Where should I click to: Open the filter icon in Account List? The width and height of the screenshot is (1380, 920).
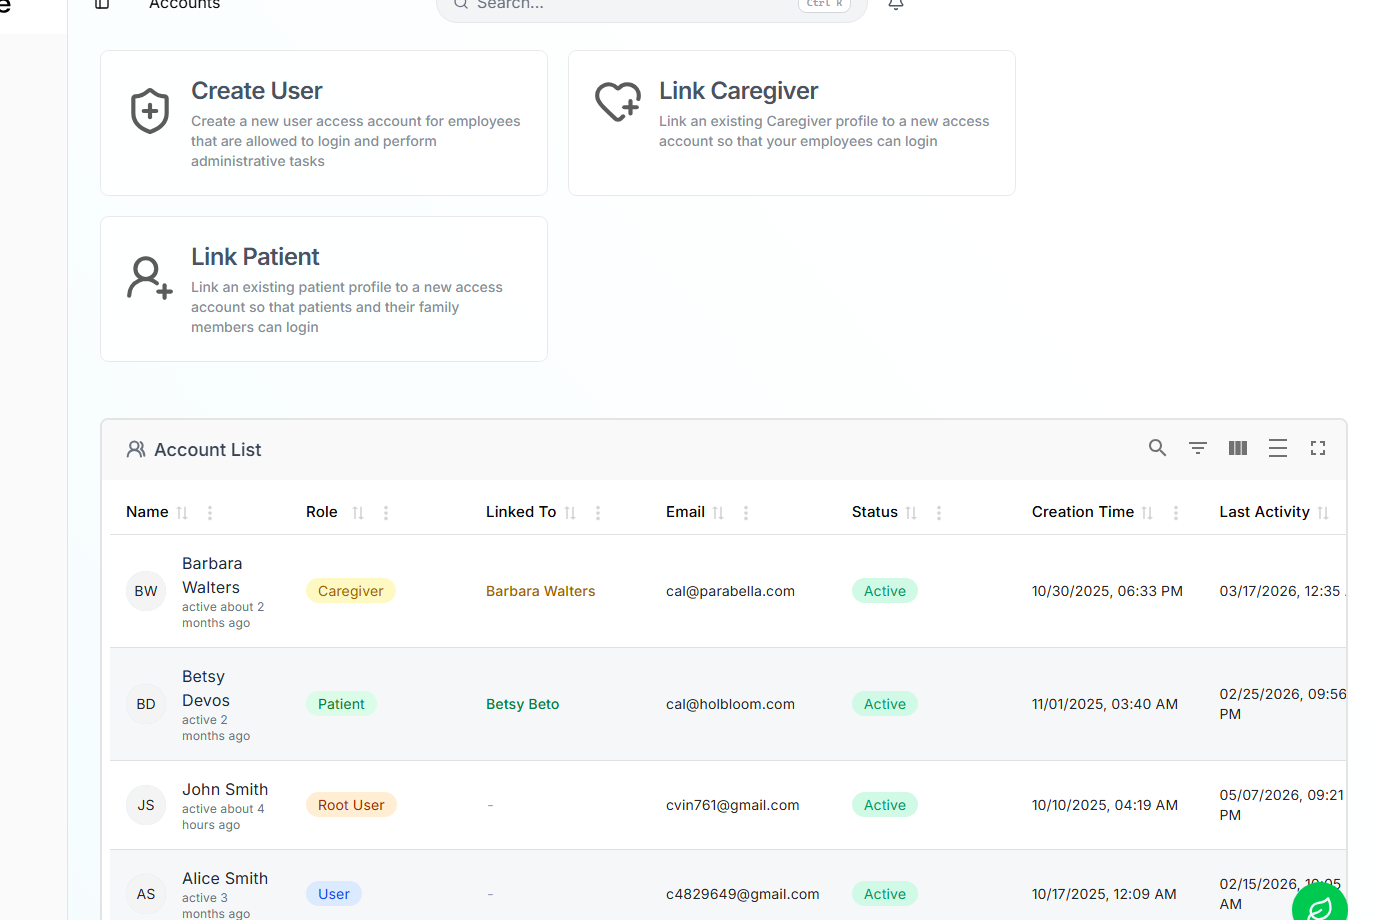(x=1198, y=448)
